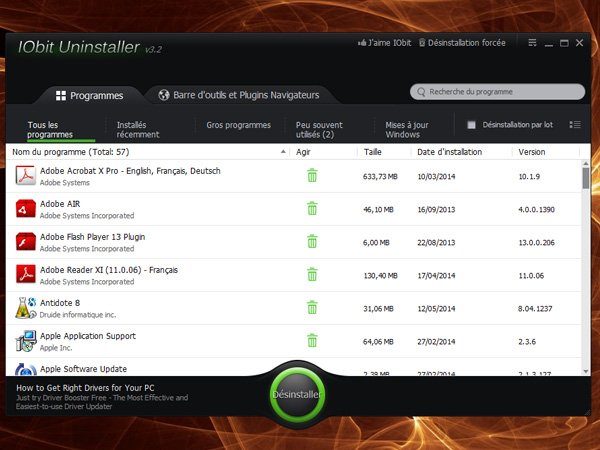Select Adobe Flash Player 13 Plugin name
The height and width of the screenshot is (450, 600).
pyautogui.click(x=93, y=237)
